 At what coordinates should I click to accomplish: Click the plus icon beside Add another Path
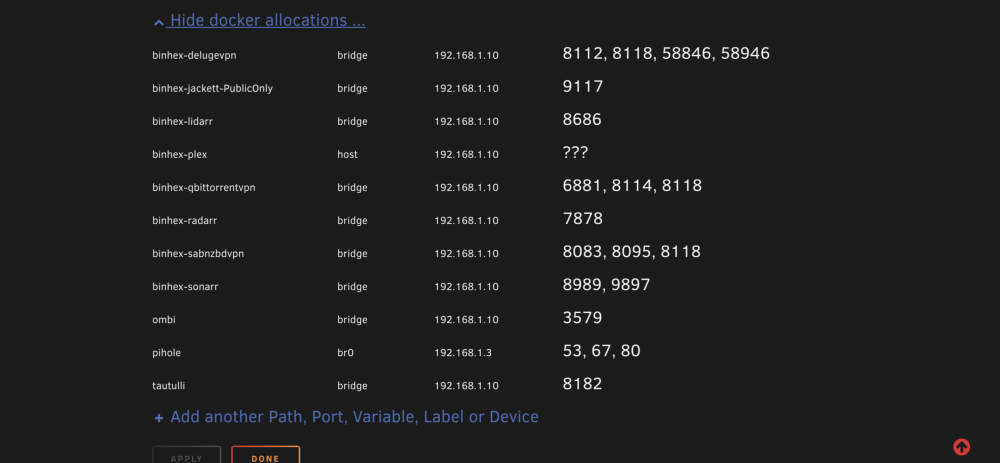159,418
